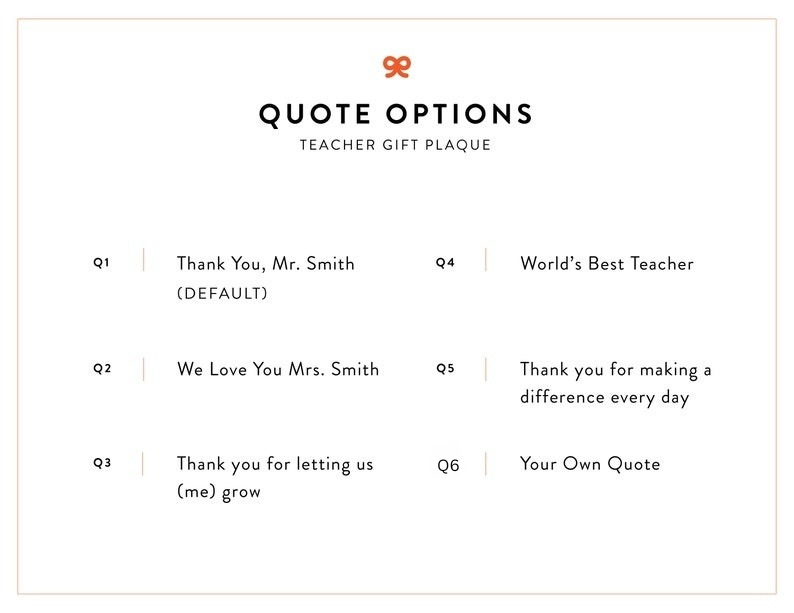Select the Q1 label

[102, 263]
